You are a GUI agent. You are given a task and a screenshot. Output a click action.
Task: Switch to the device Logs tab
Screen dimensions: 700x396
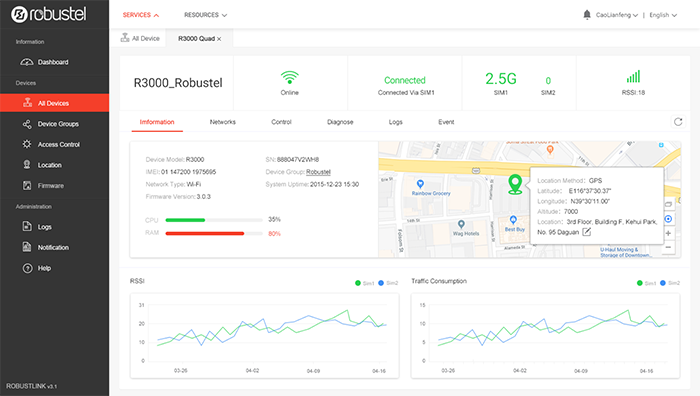[x=396, y=122]
